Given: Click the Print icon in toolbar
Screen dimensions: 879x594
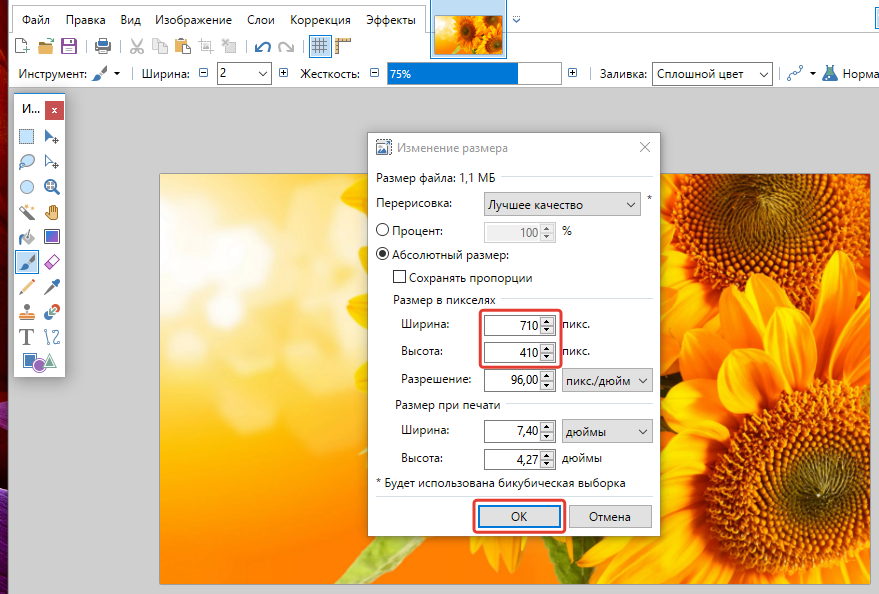Looking at the screenshot, I should pyautogui.click(x=103, y=46).
